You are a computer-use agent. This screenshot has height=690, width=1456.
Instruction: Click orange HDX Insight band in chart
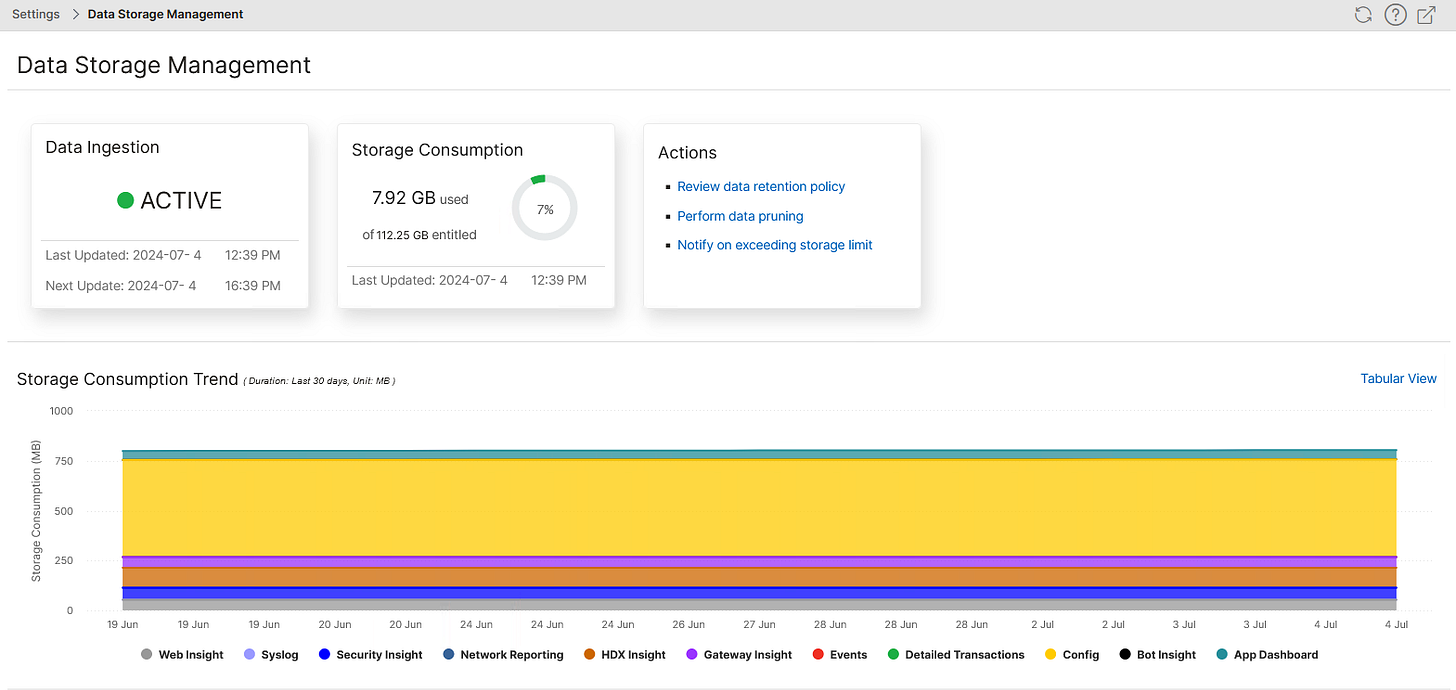759,577
